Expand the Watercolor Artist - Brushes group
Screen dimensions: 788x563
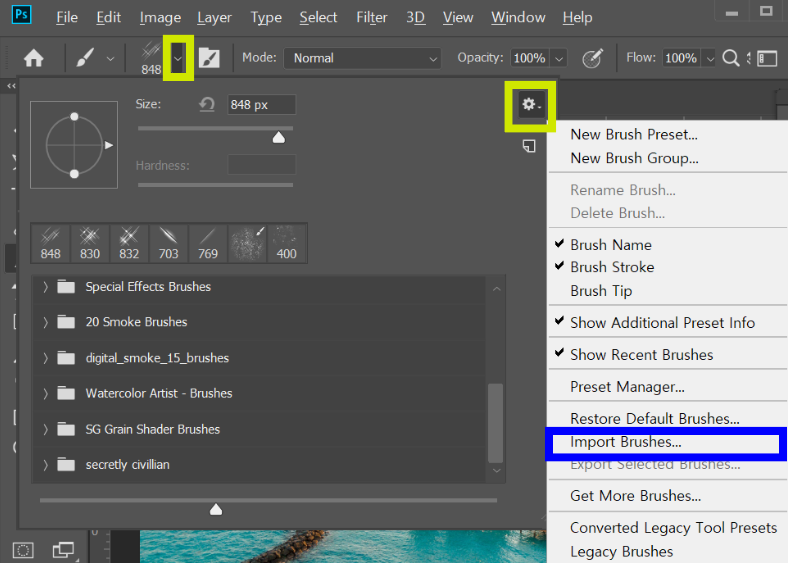[x=45, y=394]
